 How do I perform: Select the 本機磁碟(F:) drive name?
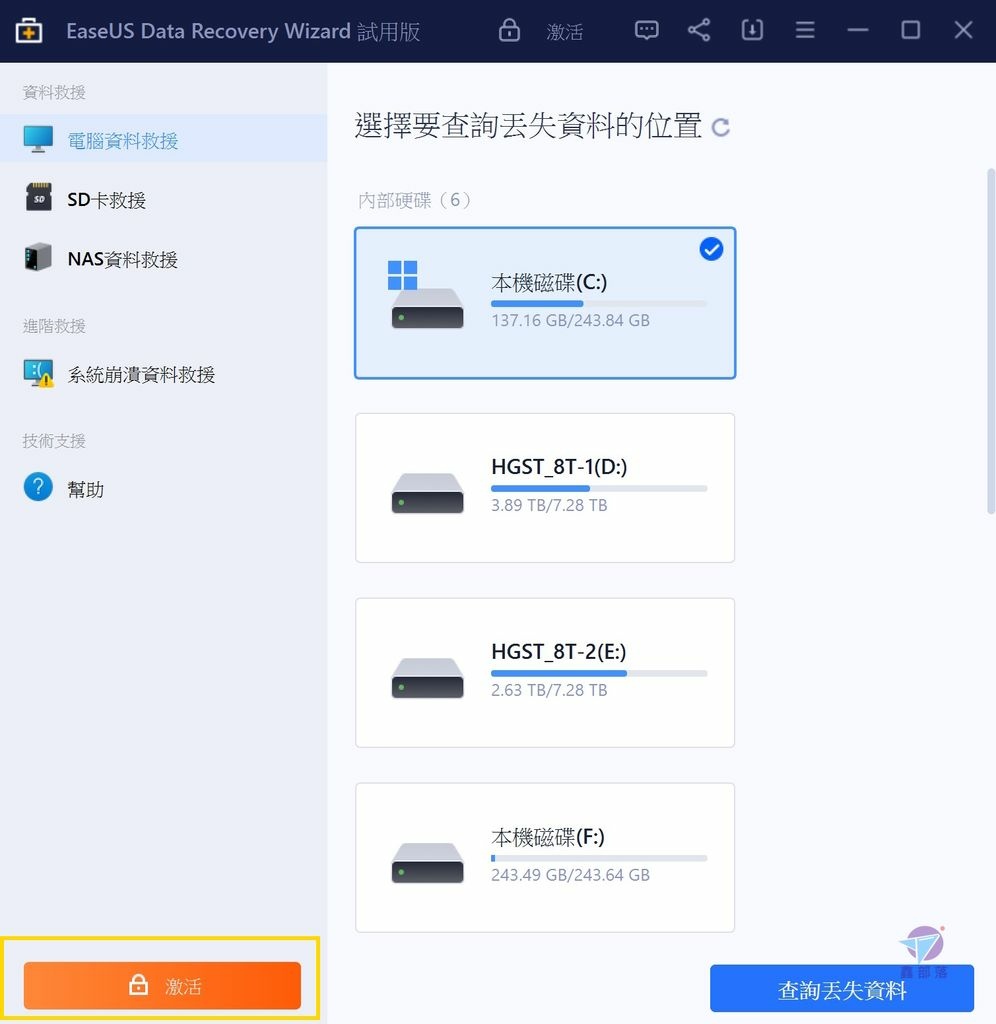pyautogui.click(x=548, y=837)
